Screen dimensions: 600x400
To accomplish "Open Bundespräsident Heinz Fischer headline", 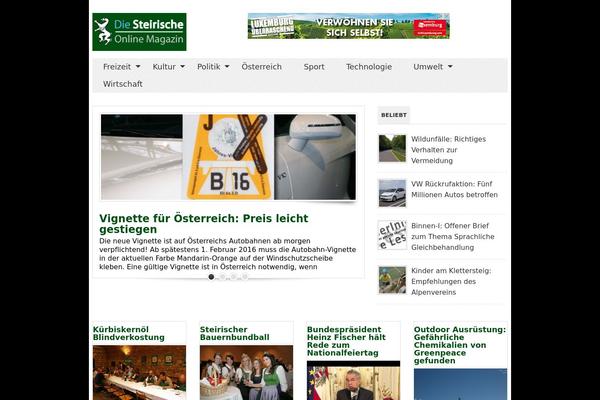I will coord(346,341).
